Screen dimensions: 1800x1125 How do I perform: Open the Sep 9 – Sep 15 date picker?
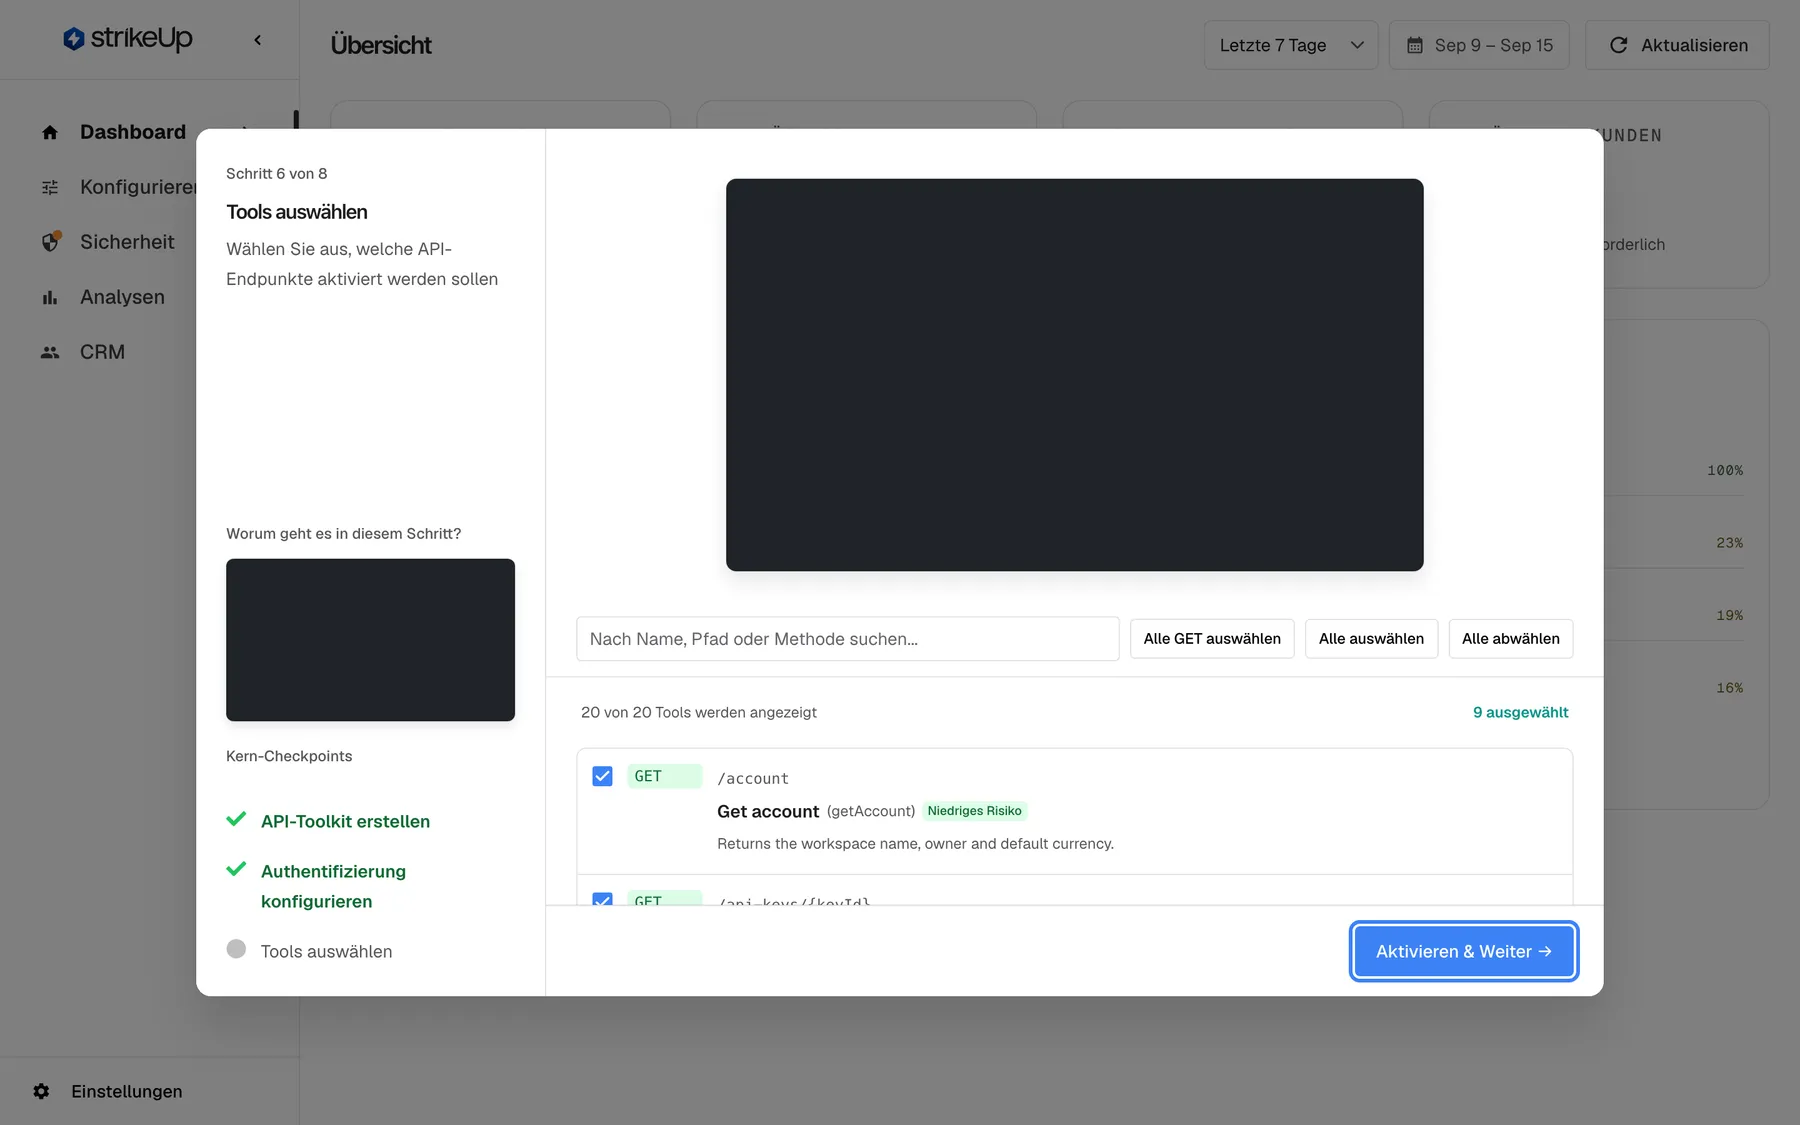pyautogui.click(x=1479, y=45)
